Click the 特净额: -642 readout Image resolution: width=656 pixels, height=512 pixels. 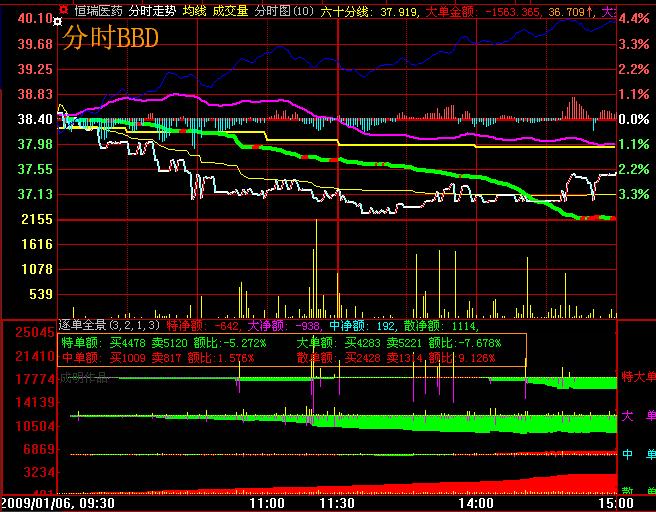[x=203, y=325]
